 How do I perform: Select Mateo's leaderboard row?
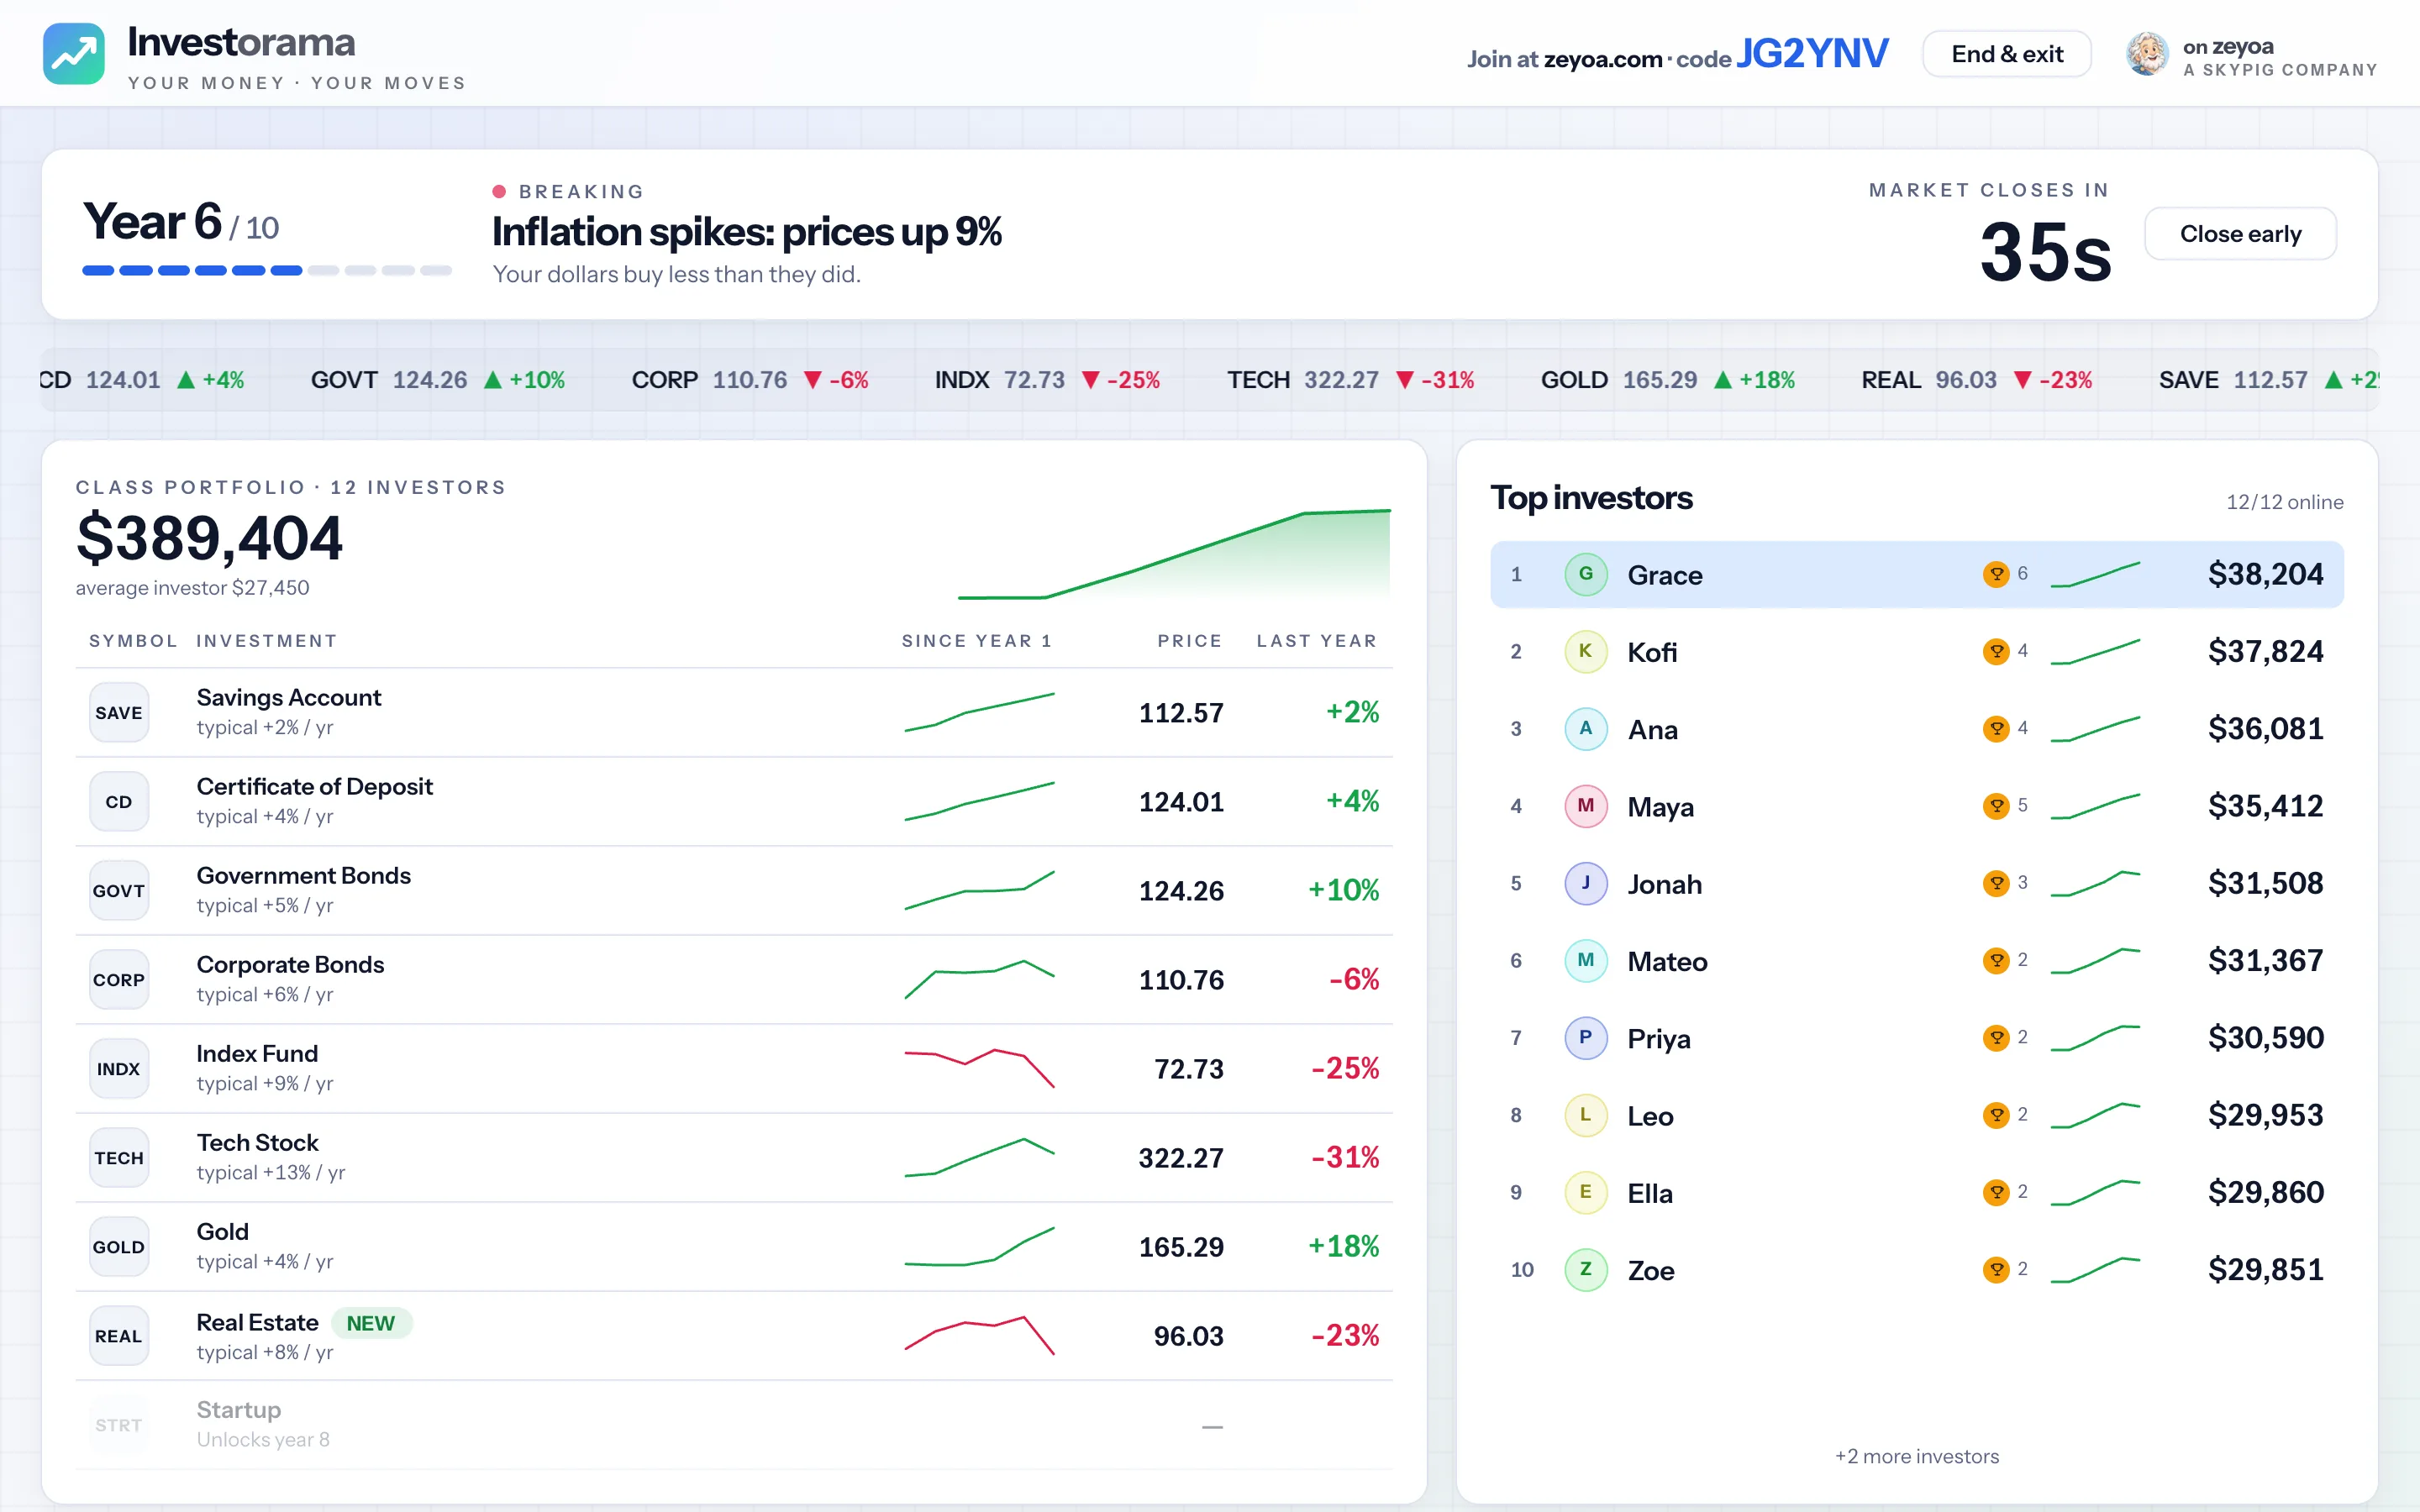1916,961
